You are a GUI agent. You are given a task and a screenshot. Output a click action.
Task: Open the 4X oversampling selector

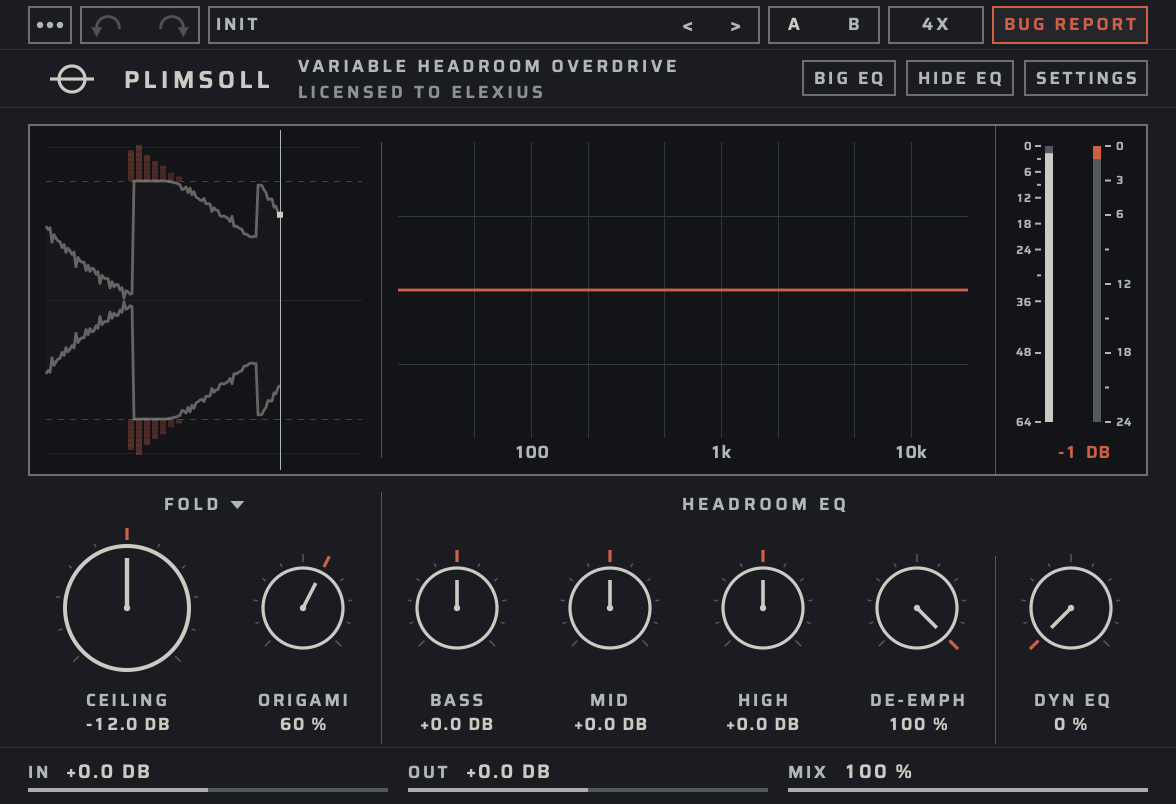pyautogui.click(x=936, y=25)
